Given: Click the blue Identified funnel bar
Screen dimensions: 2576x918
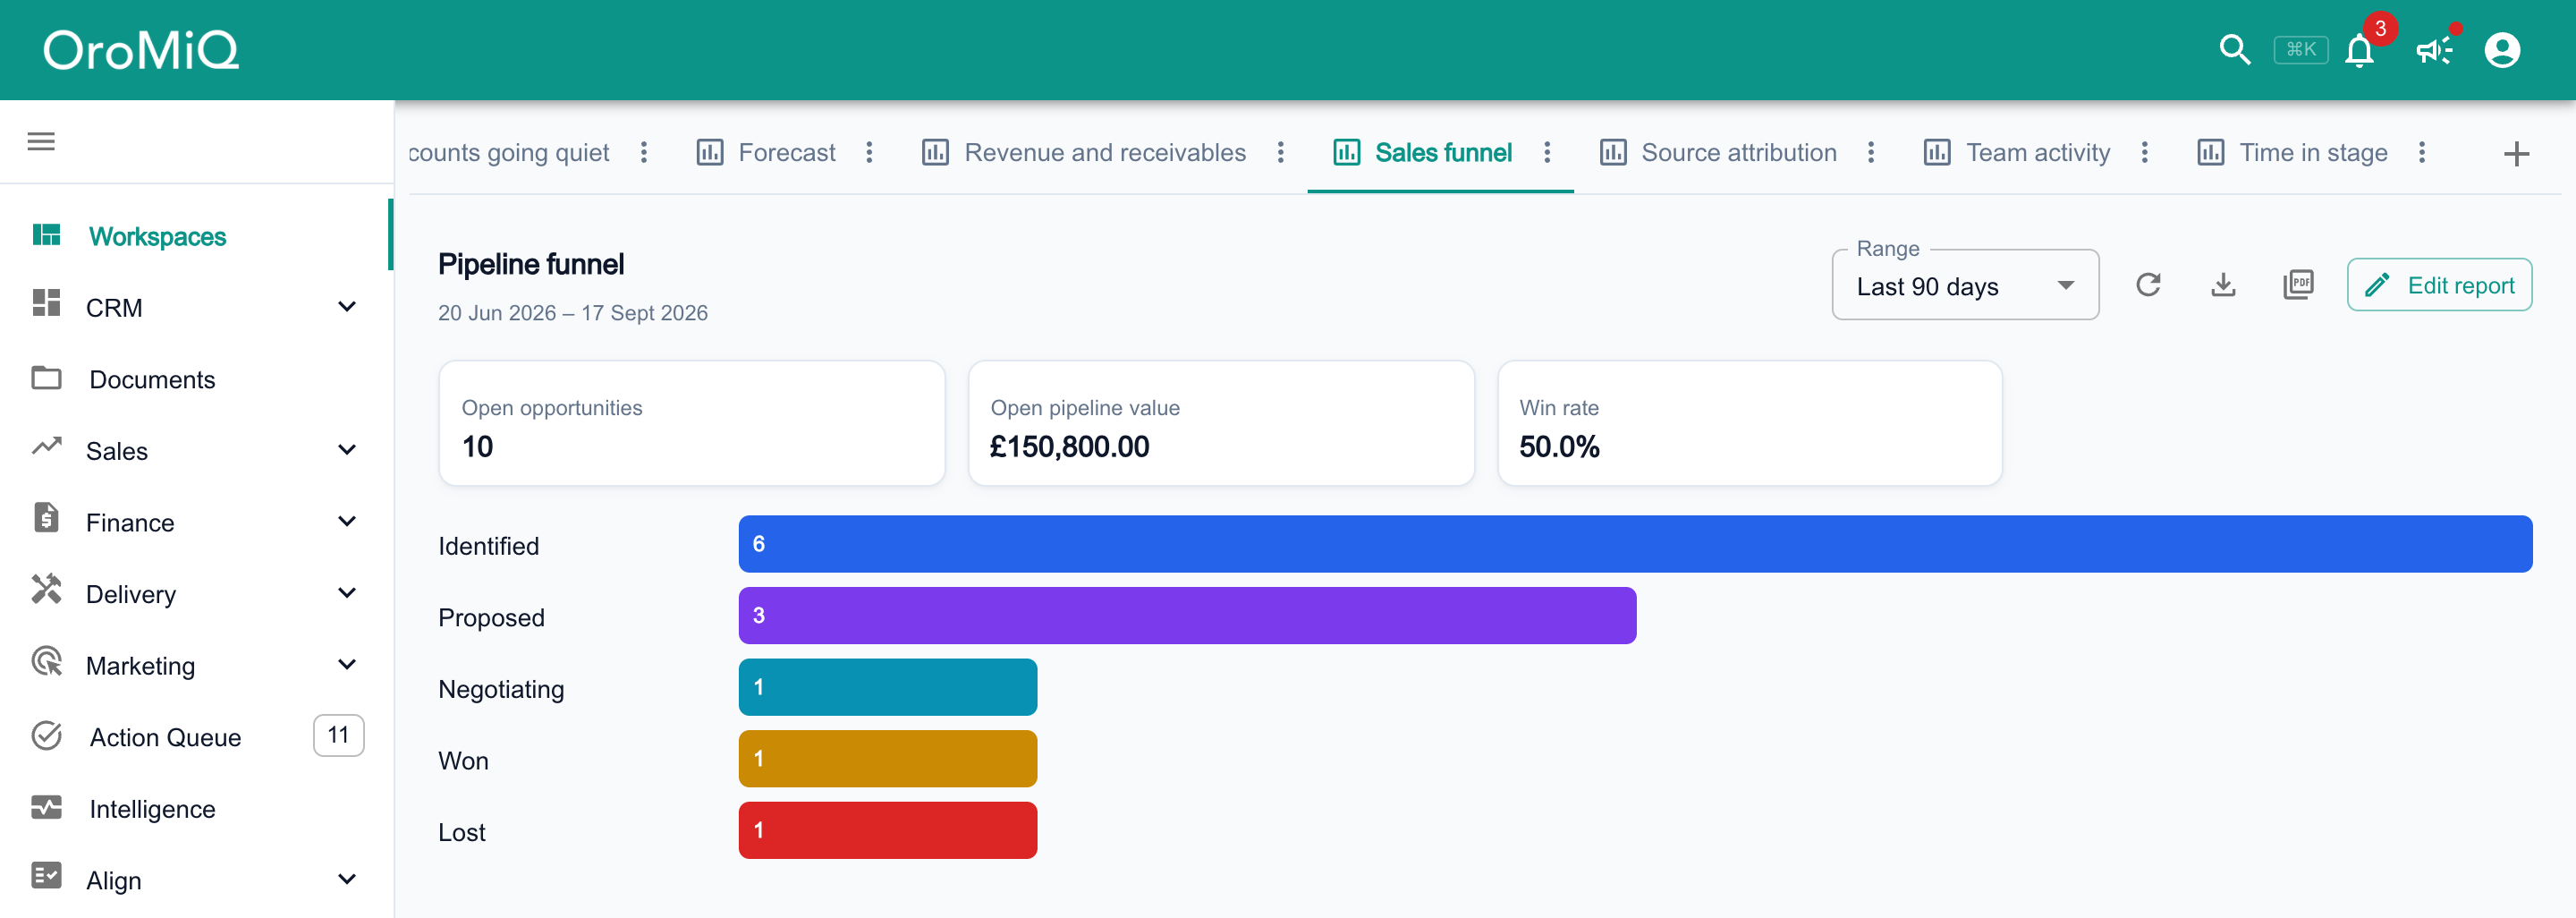Looking at the screenshot, I should click(x=1635, y=544).
